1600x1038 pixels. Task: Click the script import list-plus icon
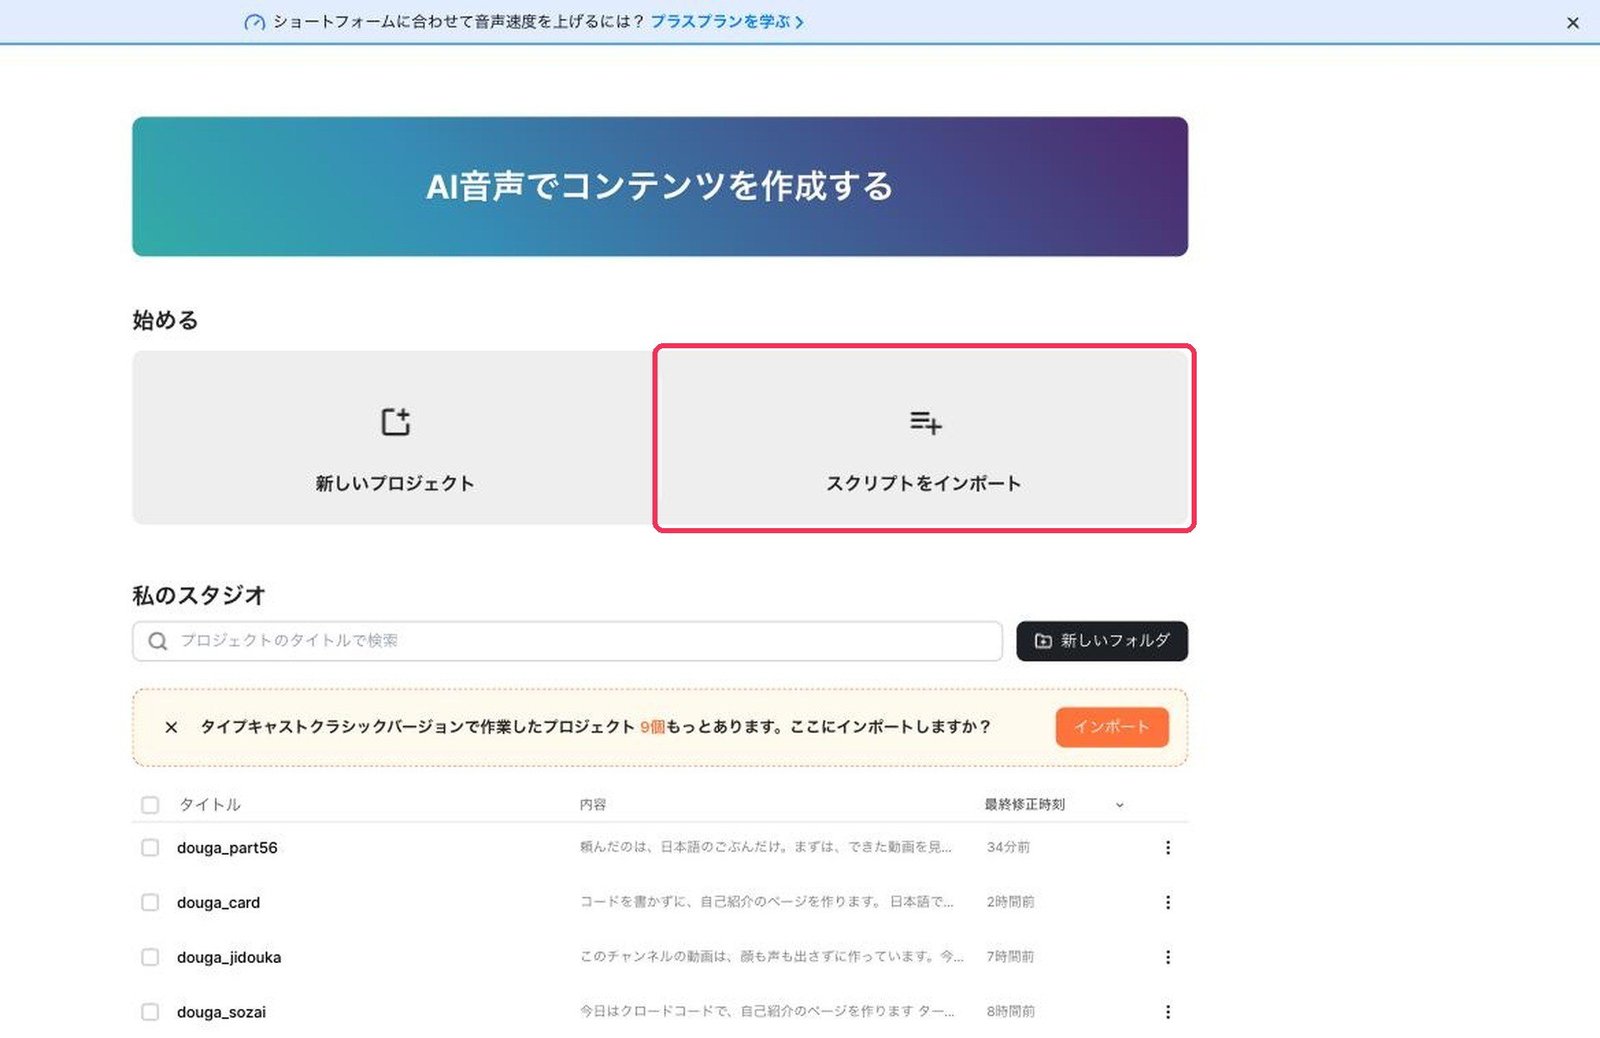[x=925, y=422]
